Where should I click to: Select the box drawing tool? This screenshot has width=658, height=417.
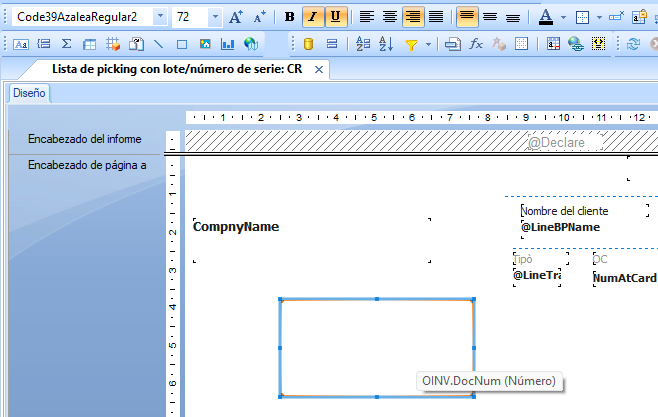pyautogui.click(x=182, y=44)
